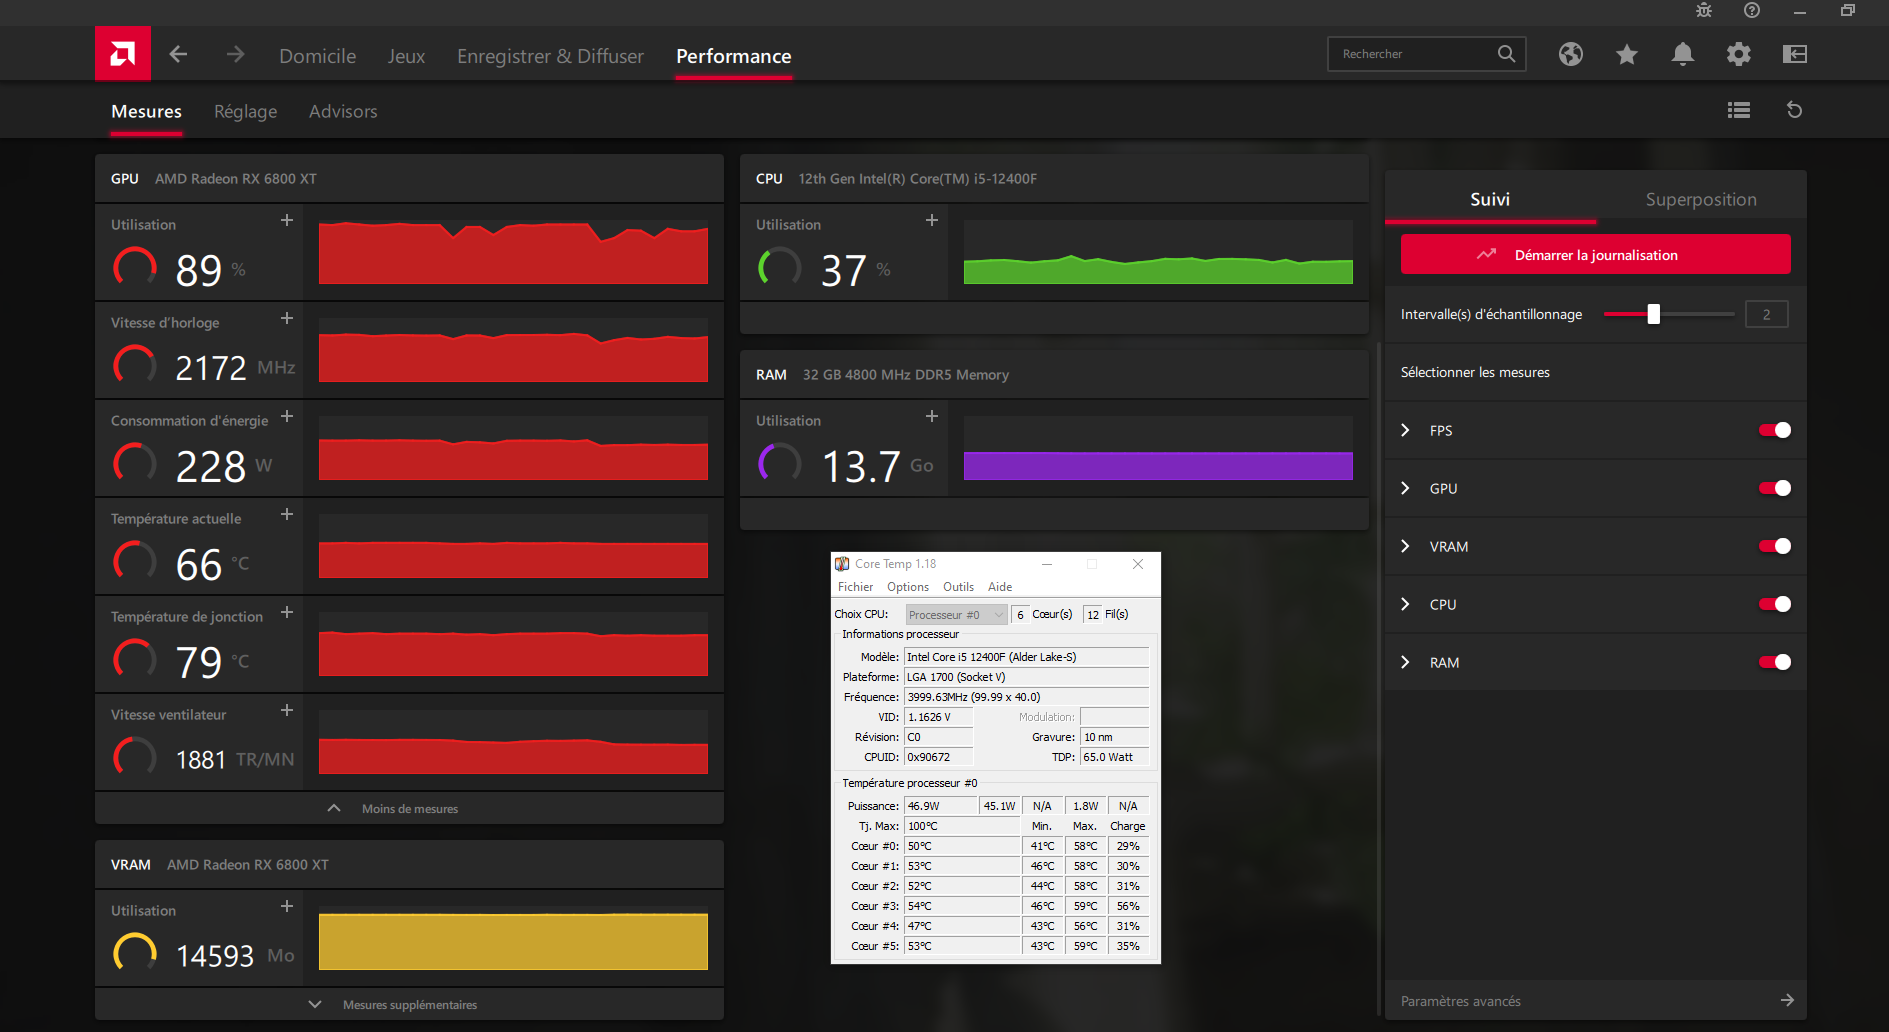Open help question mark icon

click(1752, 10)
